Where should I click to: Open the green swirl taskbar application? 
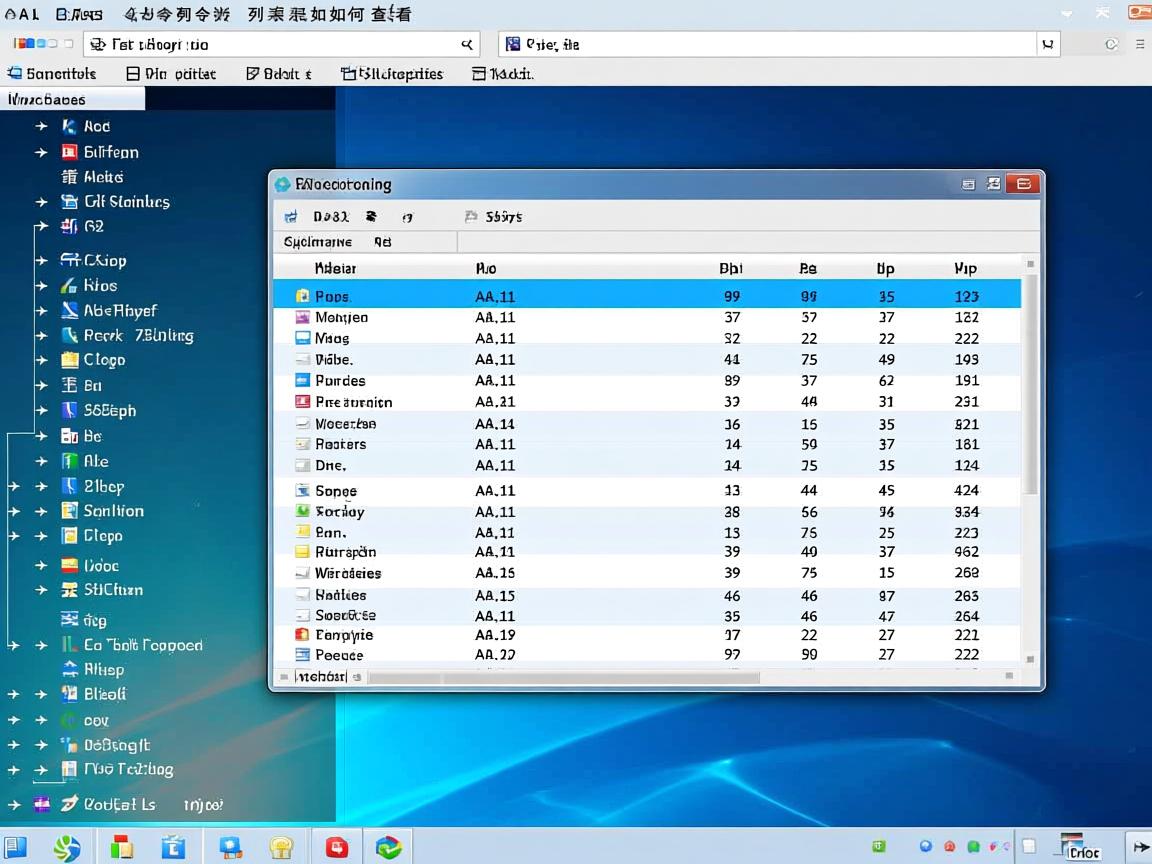pyautogui.click(x=67, y=848)
